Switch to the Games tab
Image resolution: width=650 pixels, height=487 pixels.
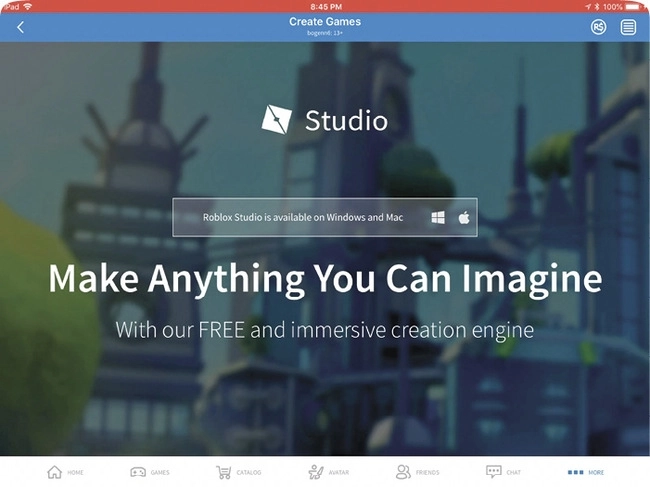point(151,472)
